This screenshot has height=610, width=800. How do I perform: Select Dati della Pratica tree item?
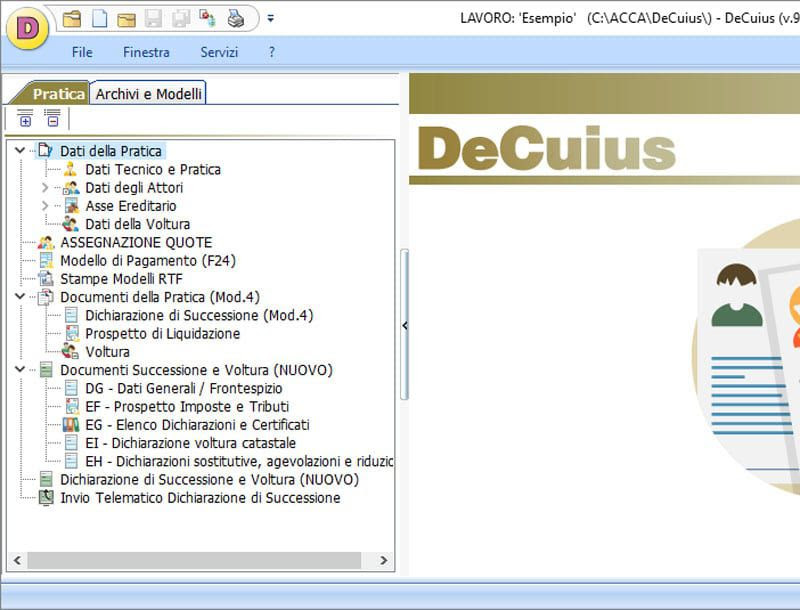111,151
